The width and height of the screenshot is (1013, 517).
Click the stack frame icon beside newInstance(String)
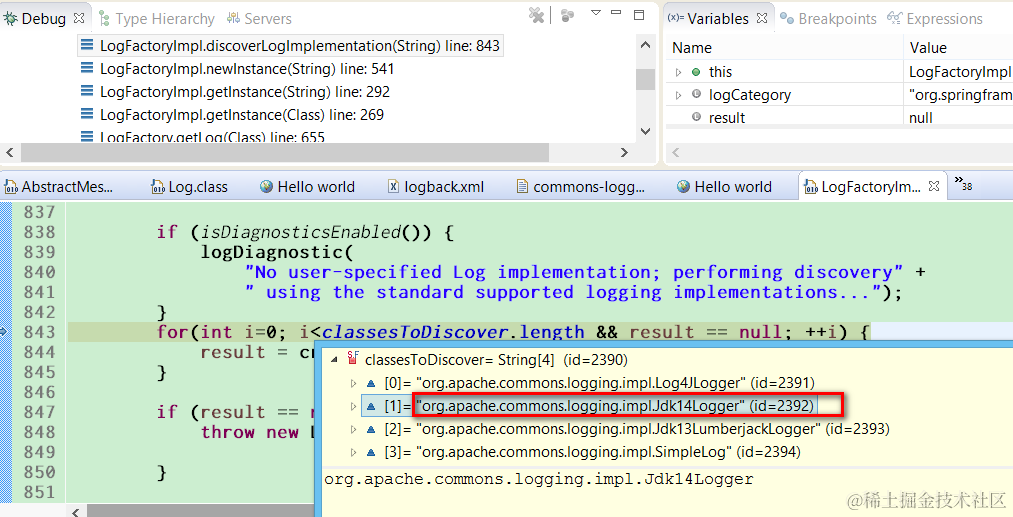(x=87, y=68)
